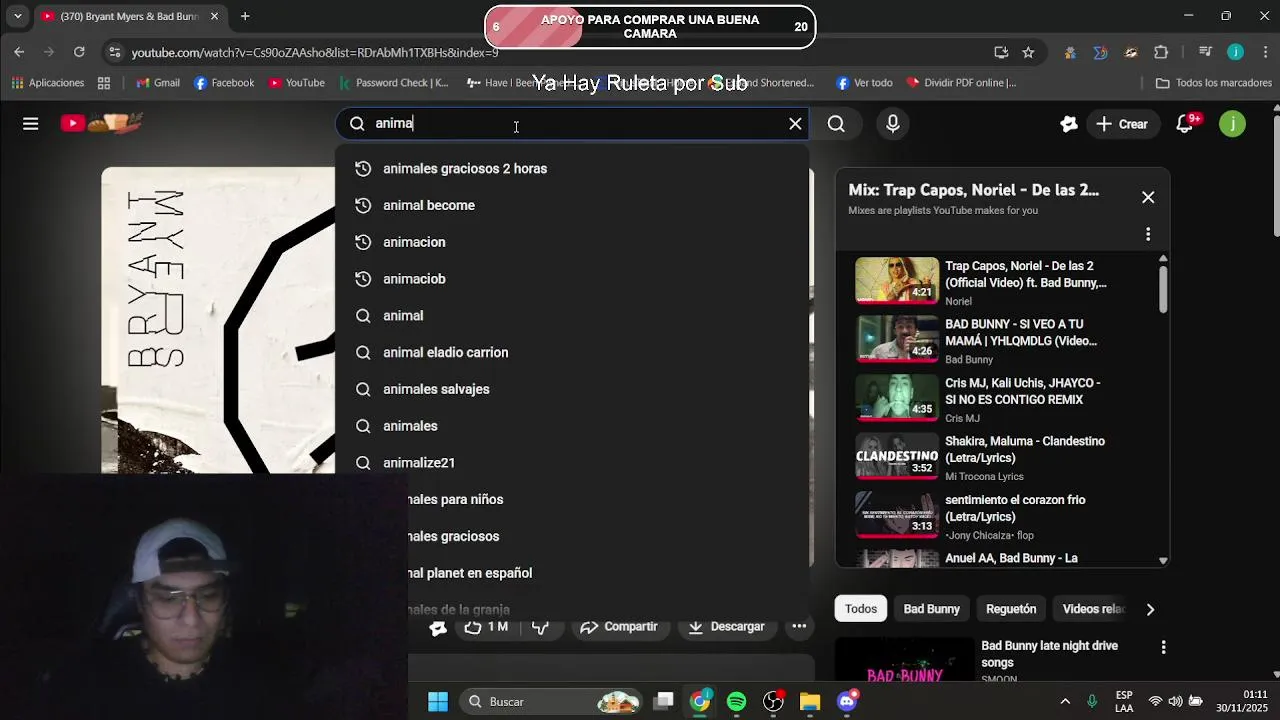Viewport: 1280px width, 720px height.
Task: Open options for Bad Bunny late night video
Action: point(1163,647)
